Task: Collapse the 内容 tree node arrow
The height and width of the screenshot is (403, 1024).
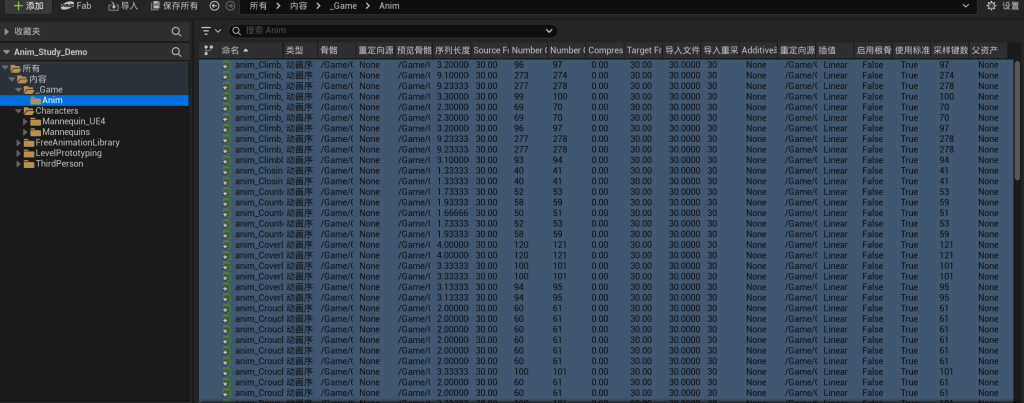Action: [x=12, y=79]
